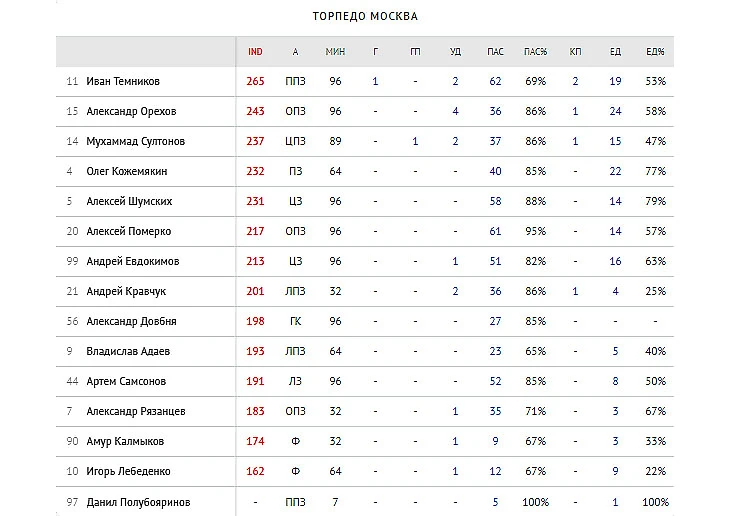Click the МИН column header
Image resolution: width=730 pixels, height=516 pixels.
click(x=335, y=52)
